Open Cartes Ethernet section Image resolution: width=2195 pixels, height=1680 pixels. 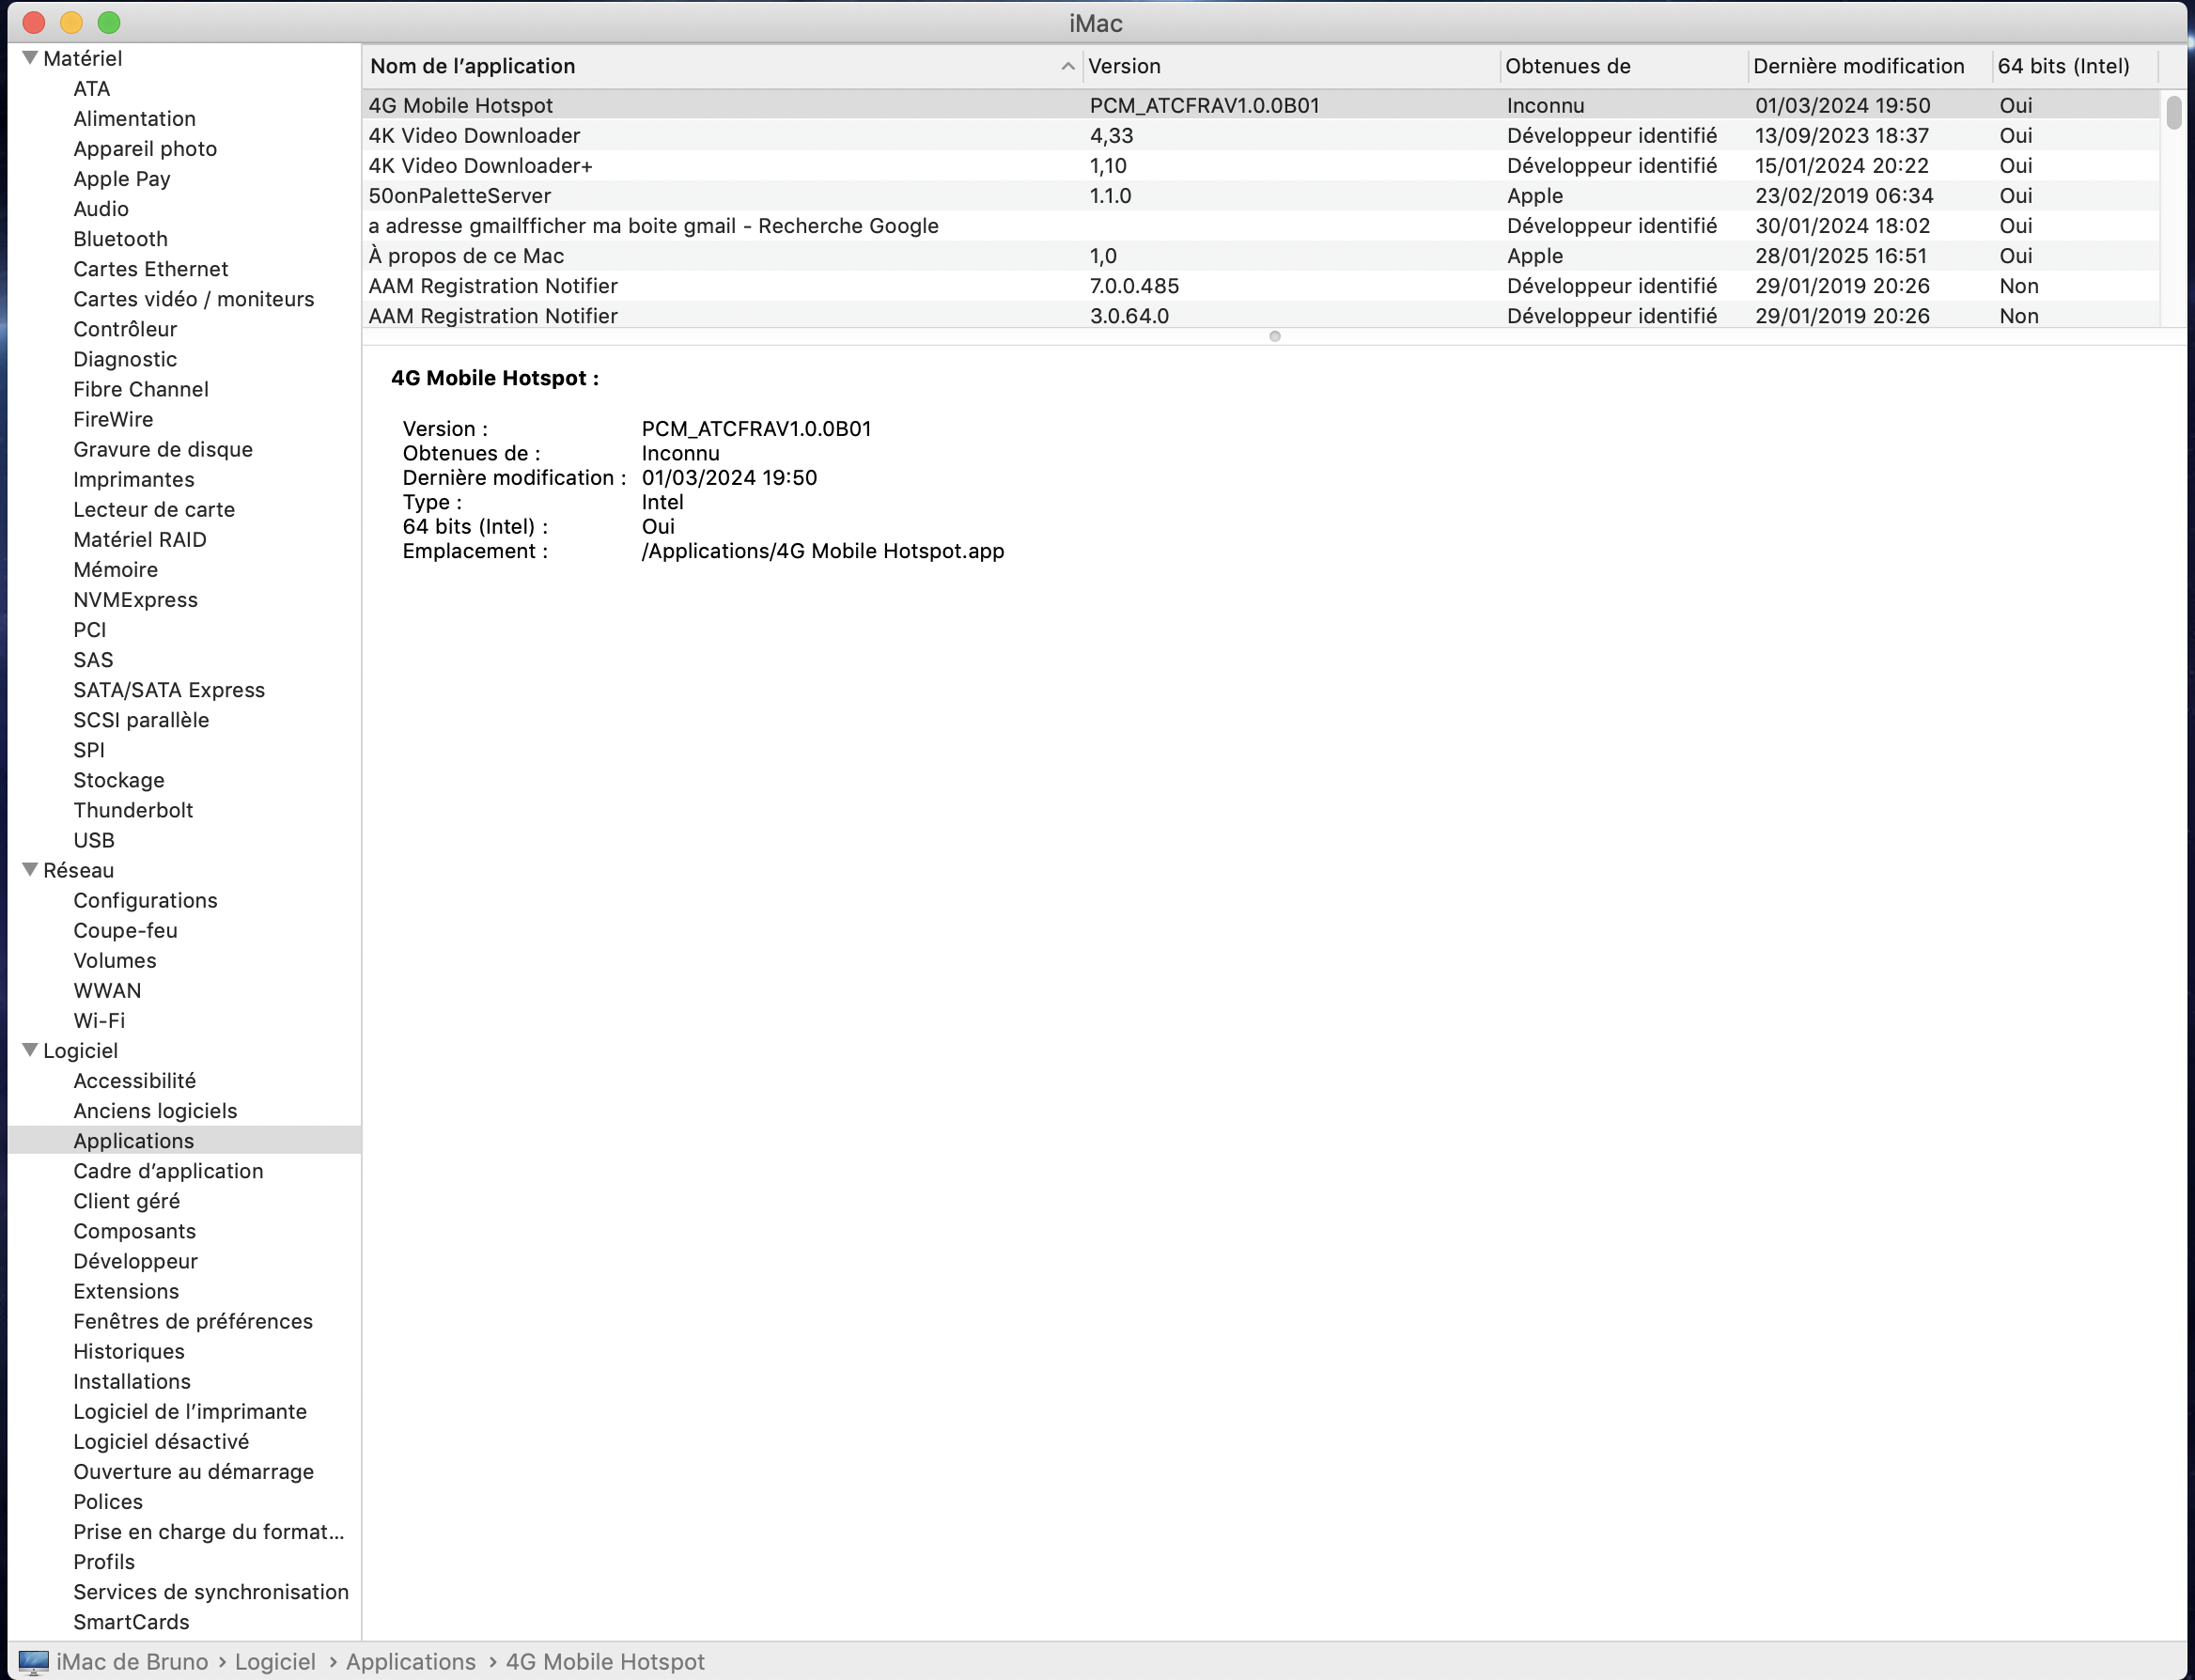click(x=150, y=268)
